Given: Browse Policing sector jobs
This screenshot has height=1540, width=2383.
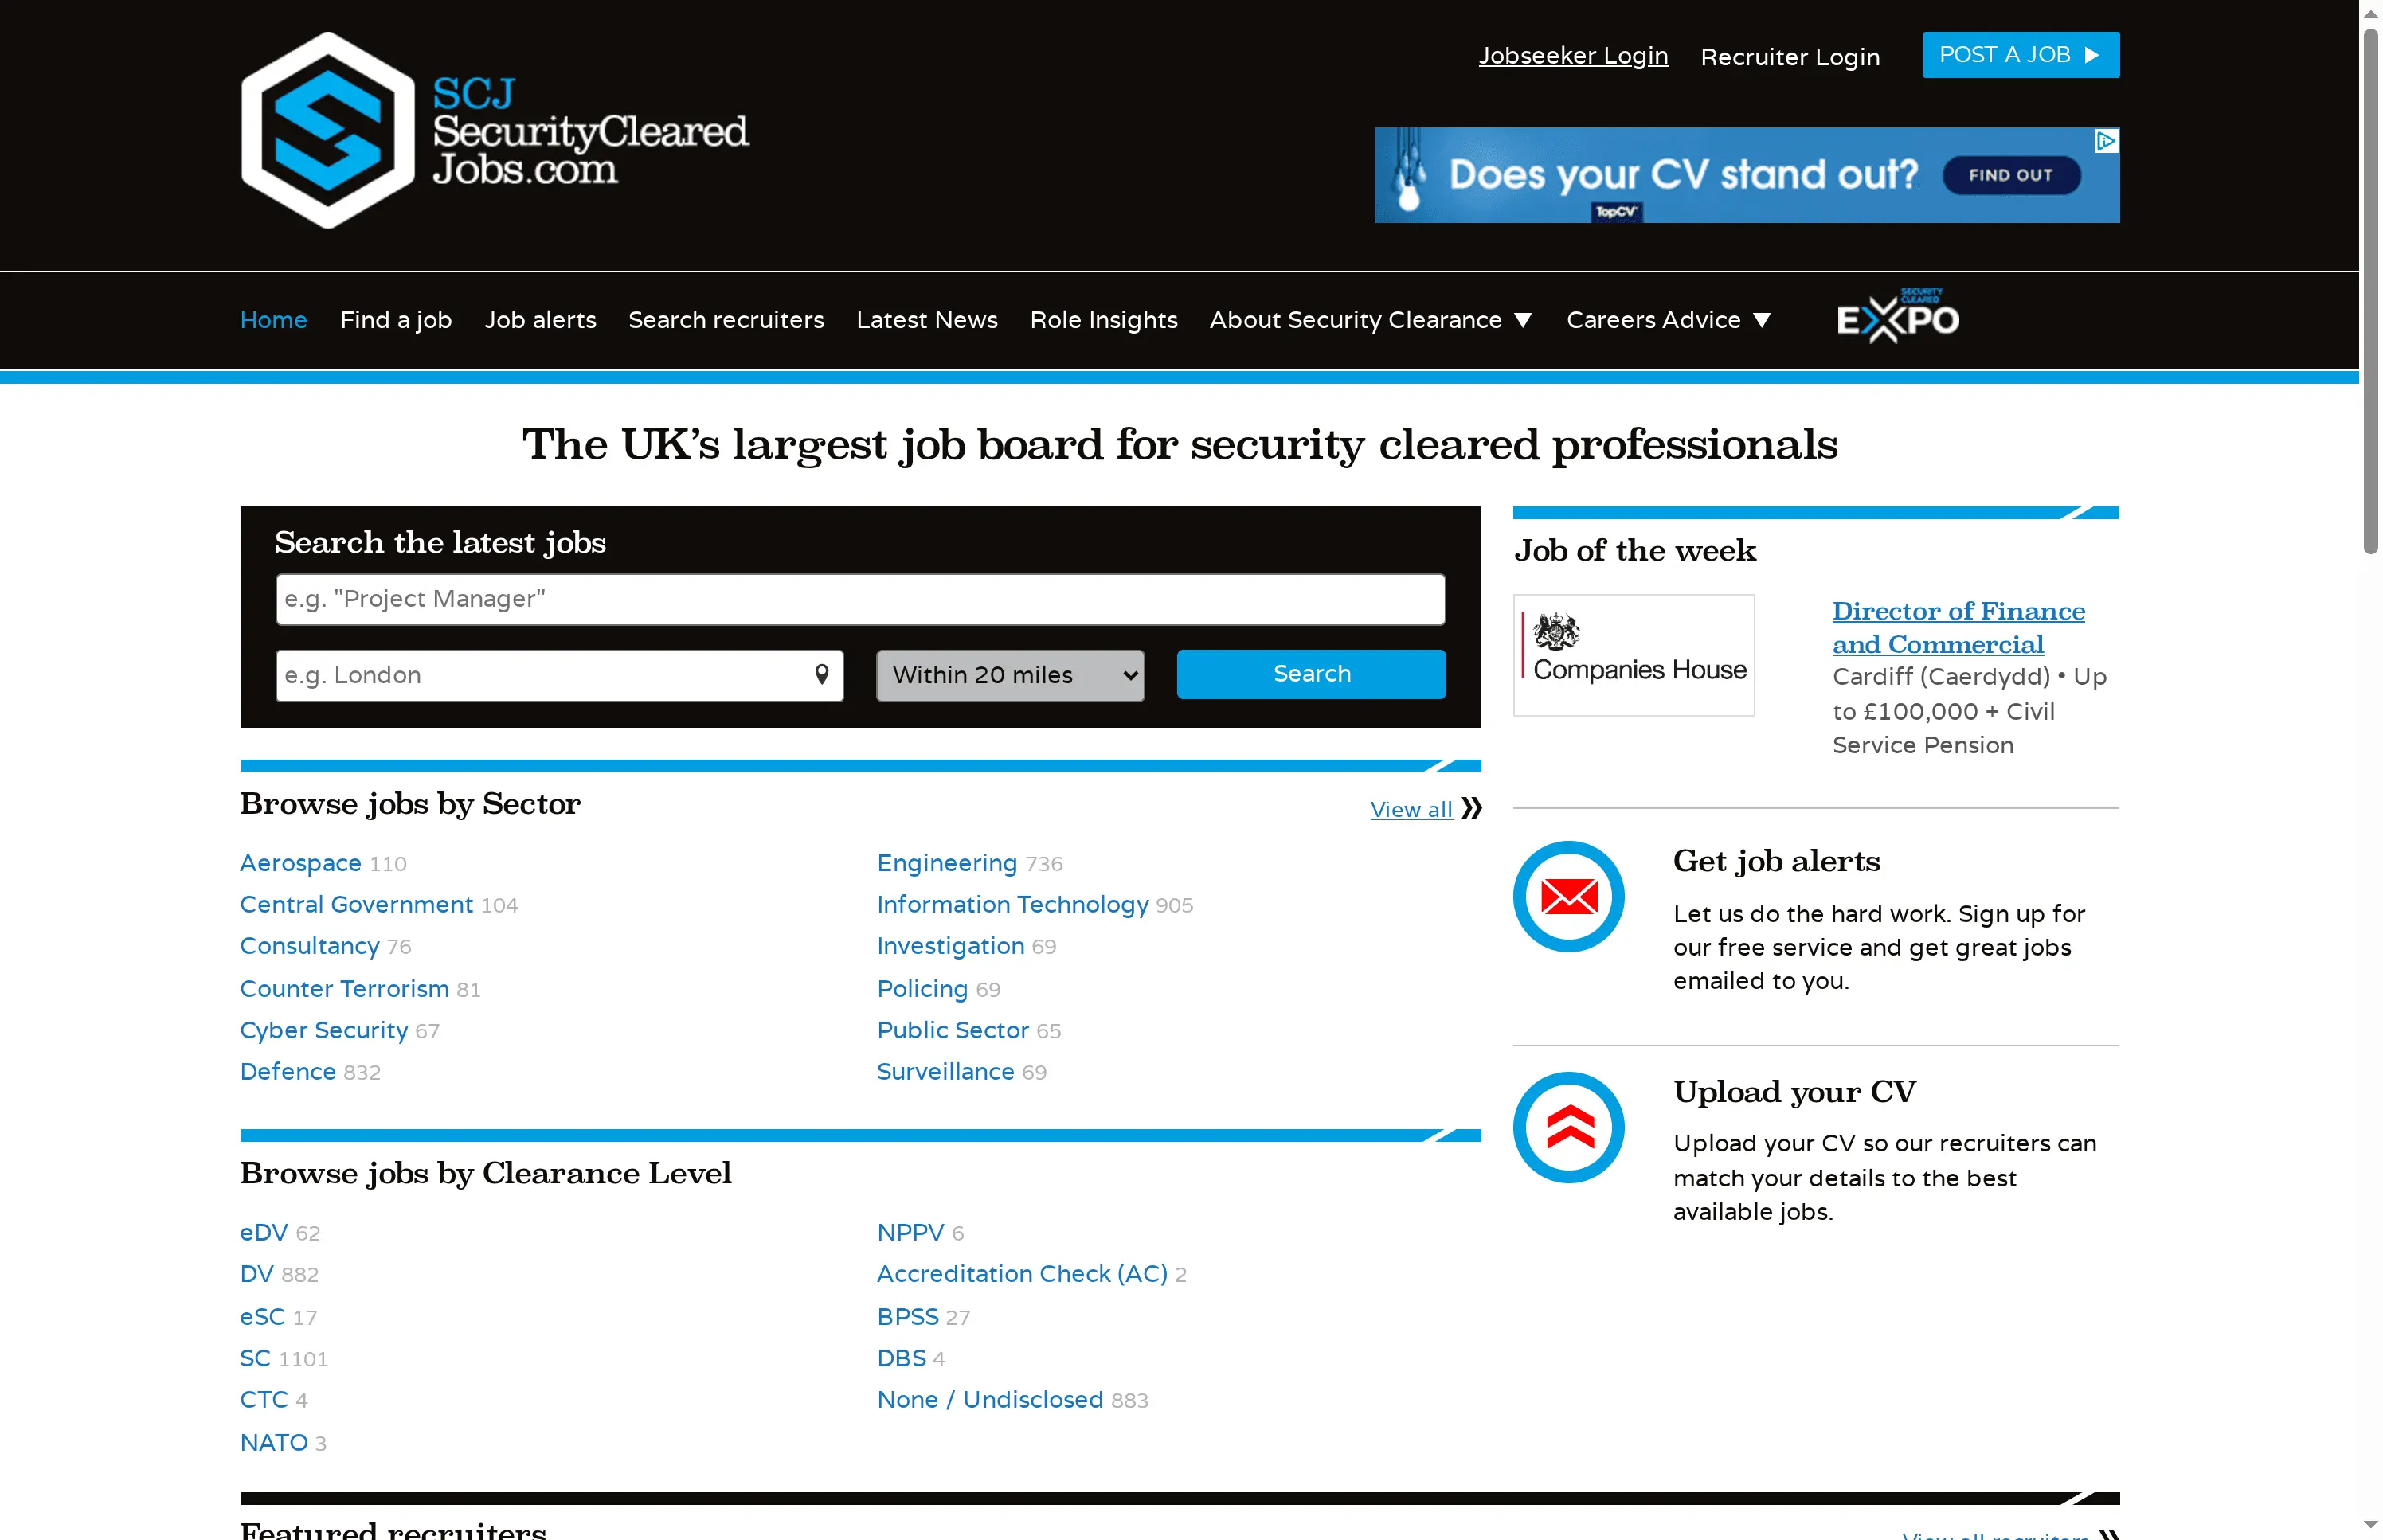Looking at the screenshot, I should pyautogui.click(x=922, y=988).
